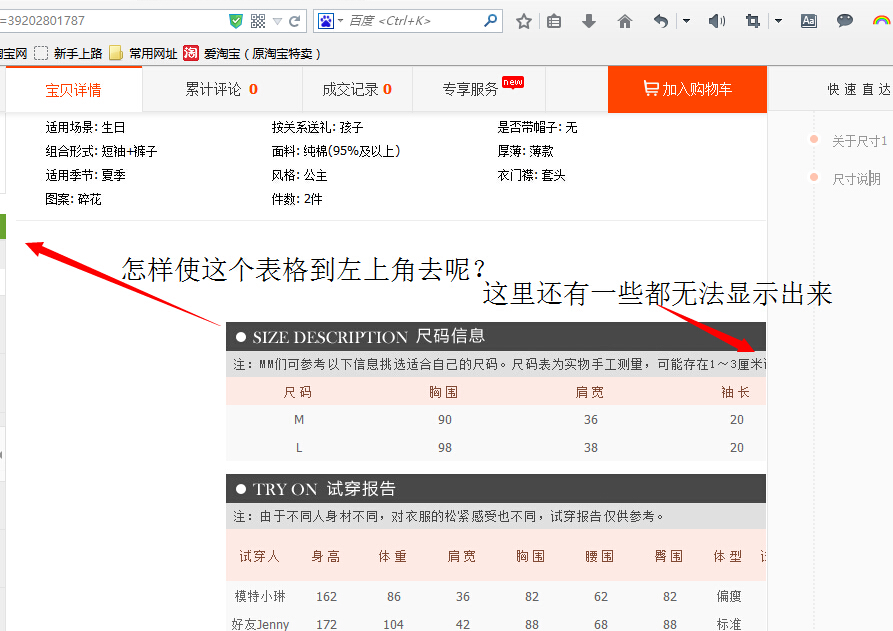Open the downloads arrow icon
This screenshot has height=631, width=893.
(x=589, y=22)
